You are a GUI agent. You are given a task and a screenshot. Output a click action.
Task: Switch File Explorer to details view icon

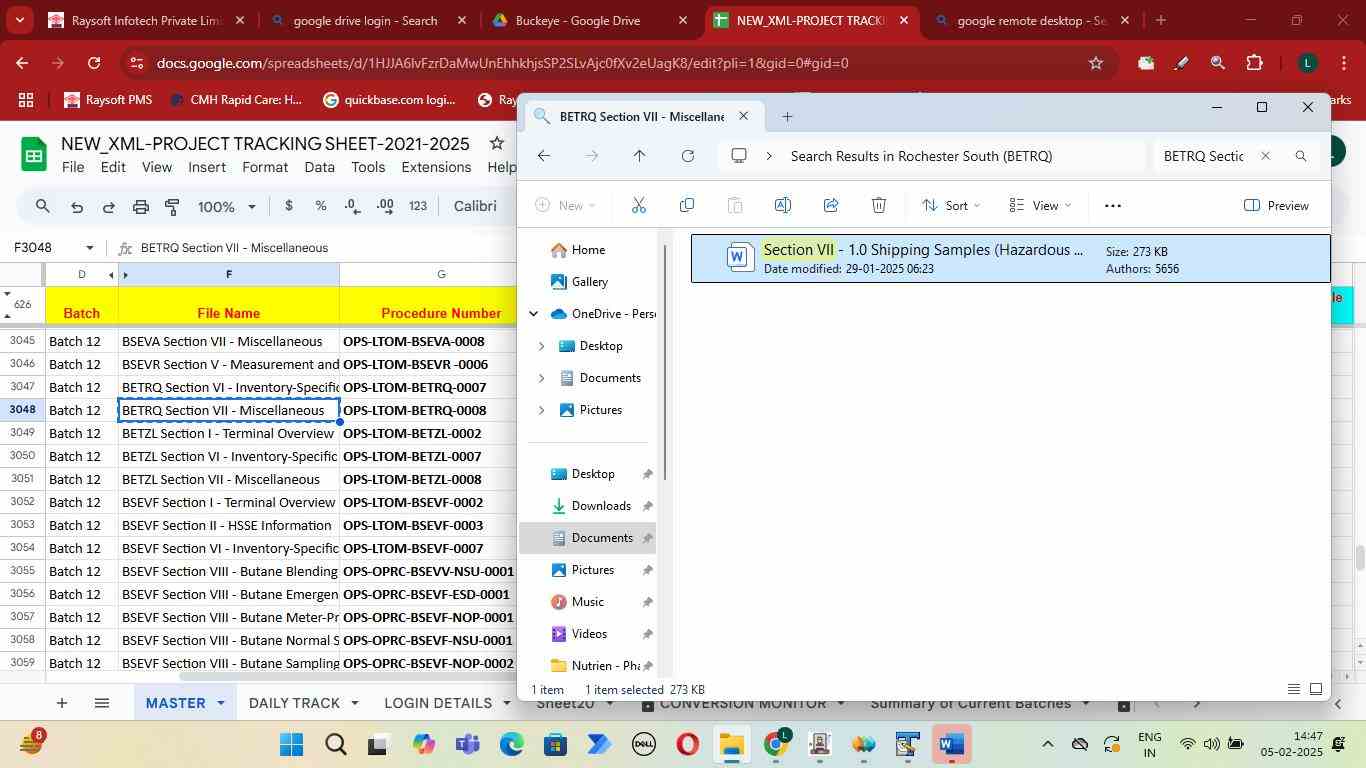[x=1294, y=689]
